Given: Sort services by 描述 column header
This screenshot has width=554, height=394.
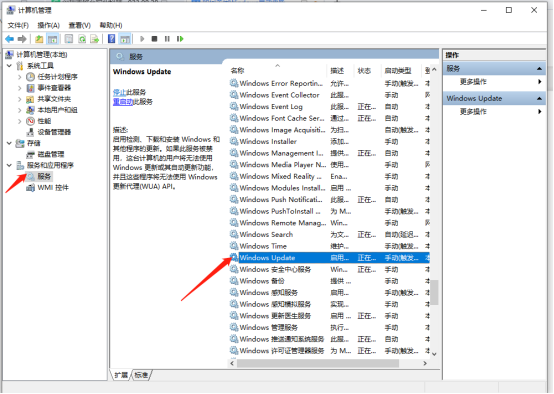Looking at the screenshot, I should click(x=340, y=71).
